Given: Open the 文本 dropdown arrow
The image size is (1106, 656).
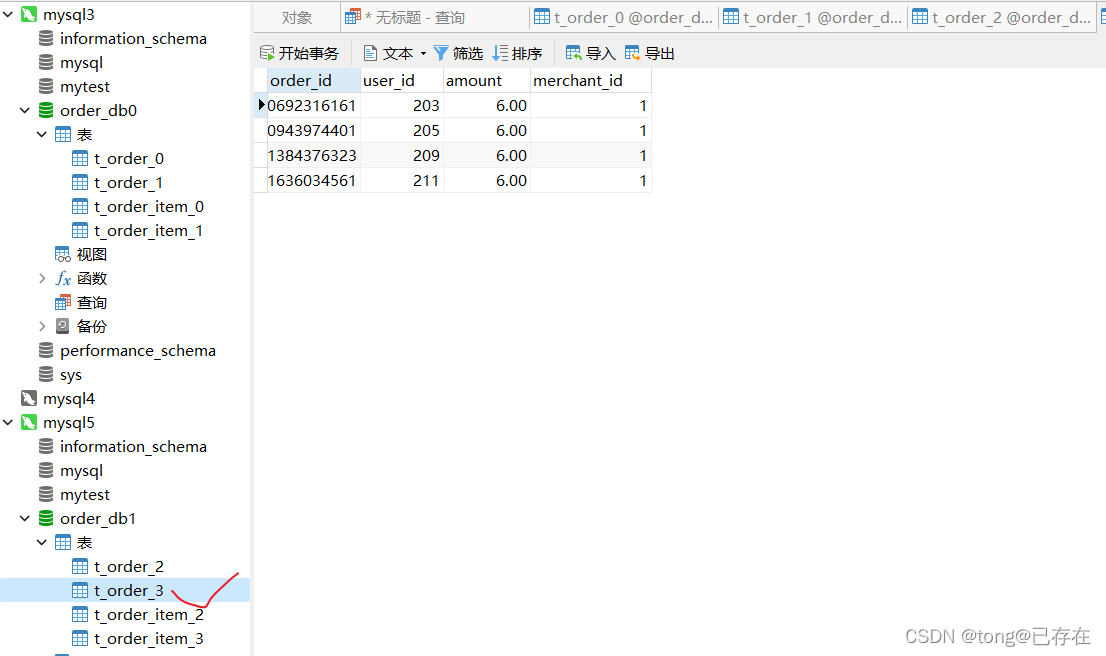Looking at the screenshot, I should (423, 53).
